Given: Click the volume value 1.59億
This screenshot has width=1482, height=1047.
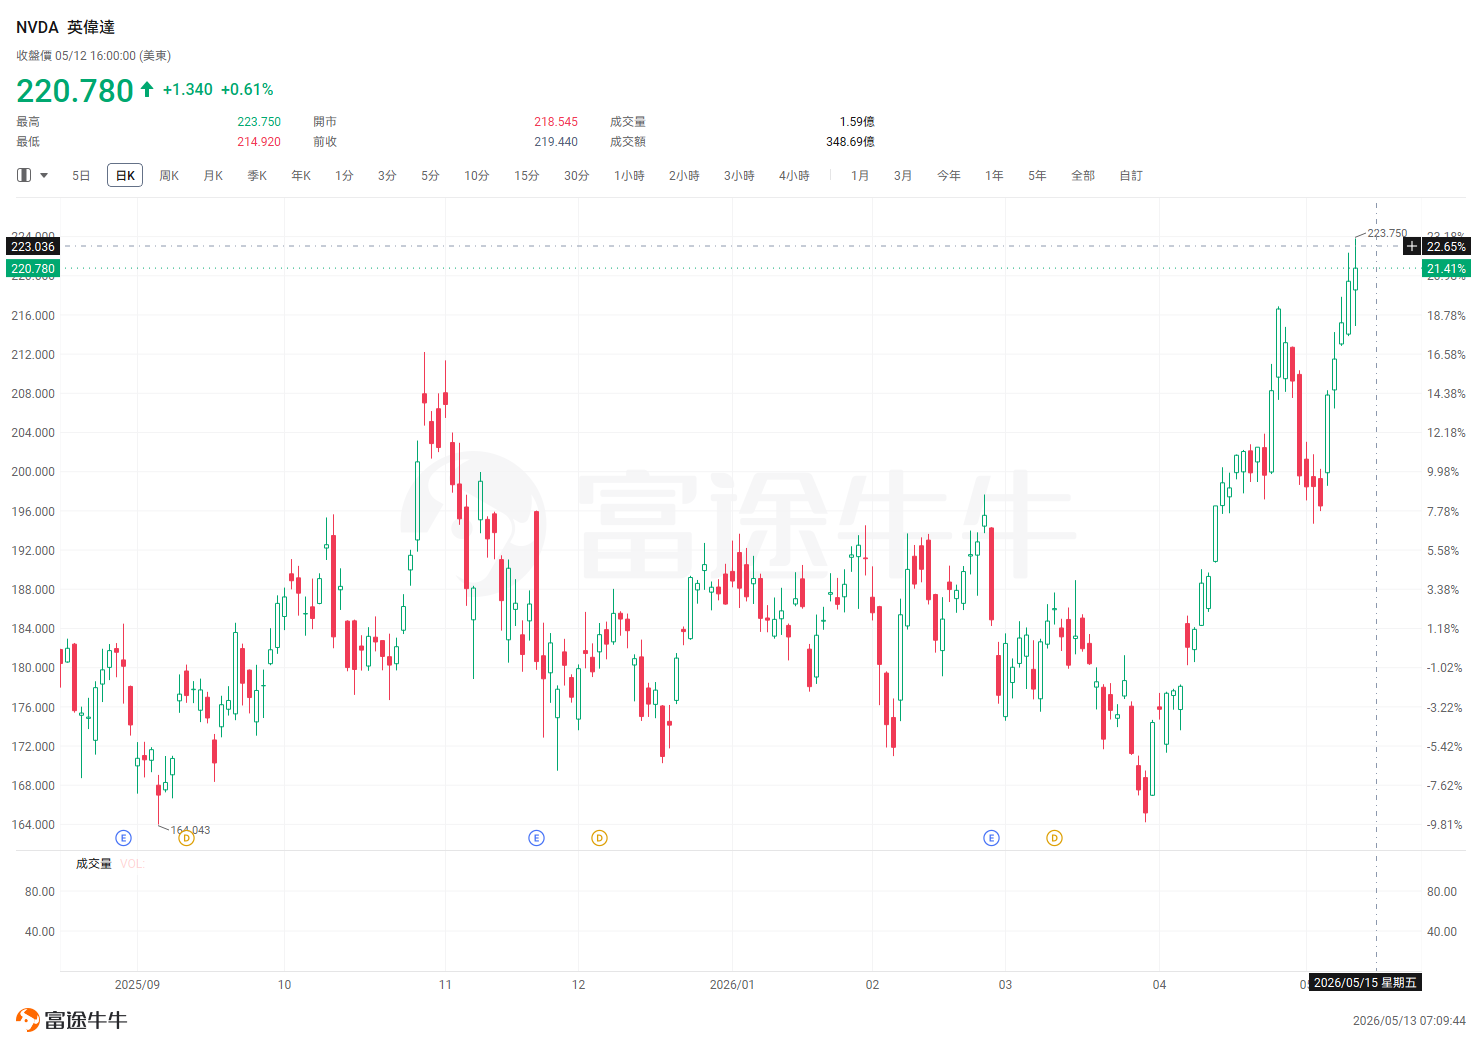Looking at the screenshot, I should 857,122.
